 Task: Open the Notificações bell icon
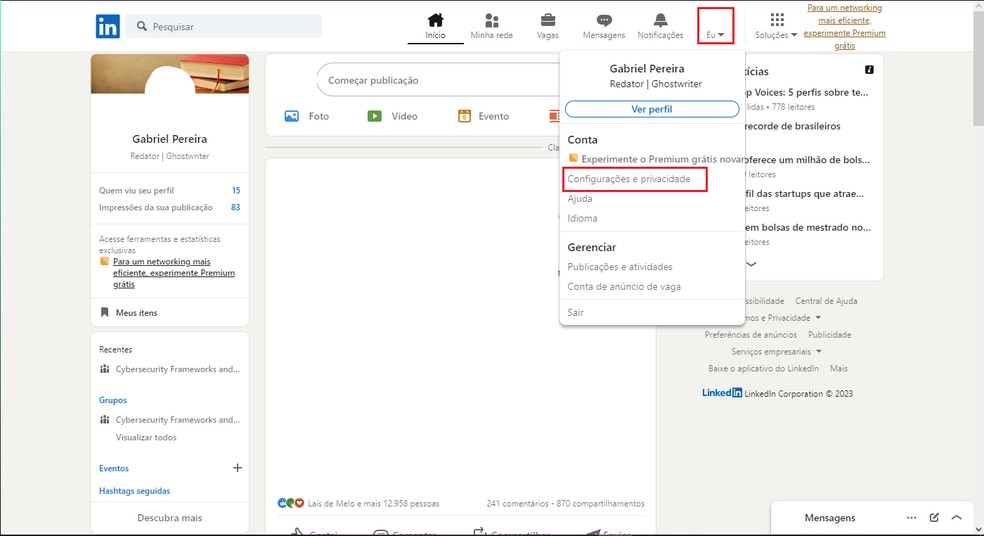click(x=660, y=20)
